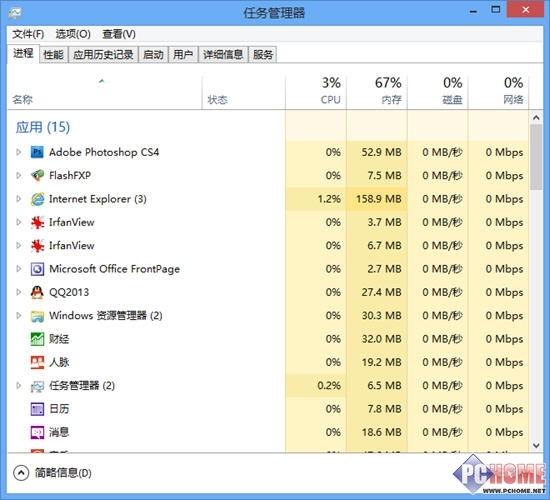The image size is (550, 500).
Task: Click the 1.2% CPU value
Action: [x=329, y=199]
